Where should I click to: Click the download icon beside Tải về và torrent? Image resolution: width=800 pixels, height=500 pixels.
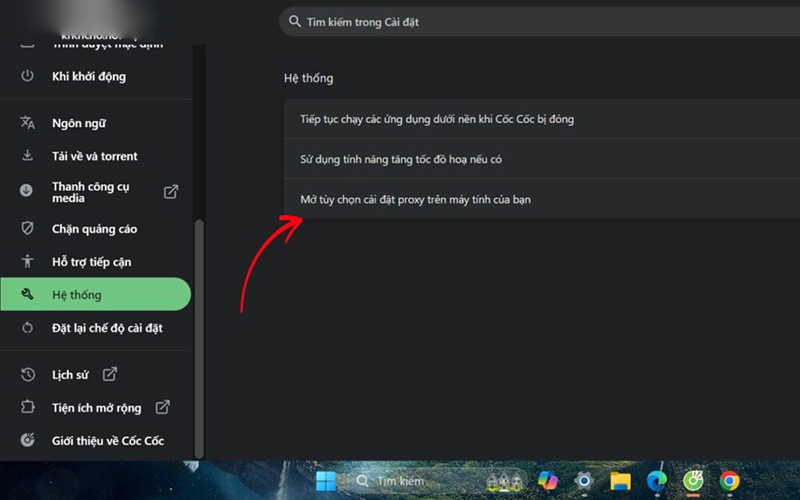coord(27,155)
